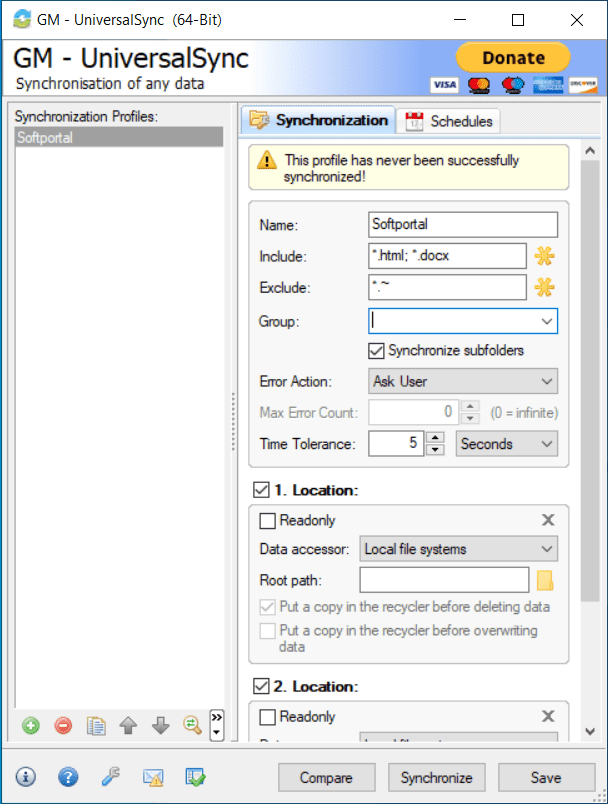Click Exclude wildcard asterisk icon
This screenshot has height=804, width=608.
pyautogui.click(x=544, y=287)
